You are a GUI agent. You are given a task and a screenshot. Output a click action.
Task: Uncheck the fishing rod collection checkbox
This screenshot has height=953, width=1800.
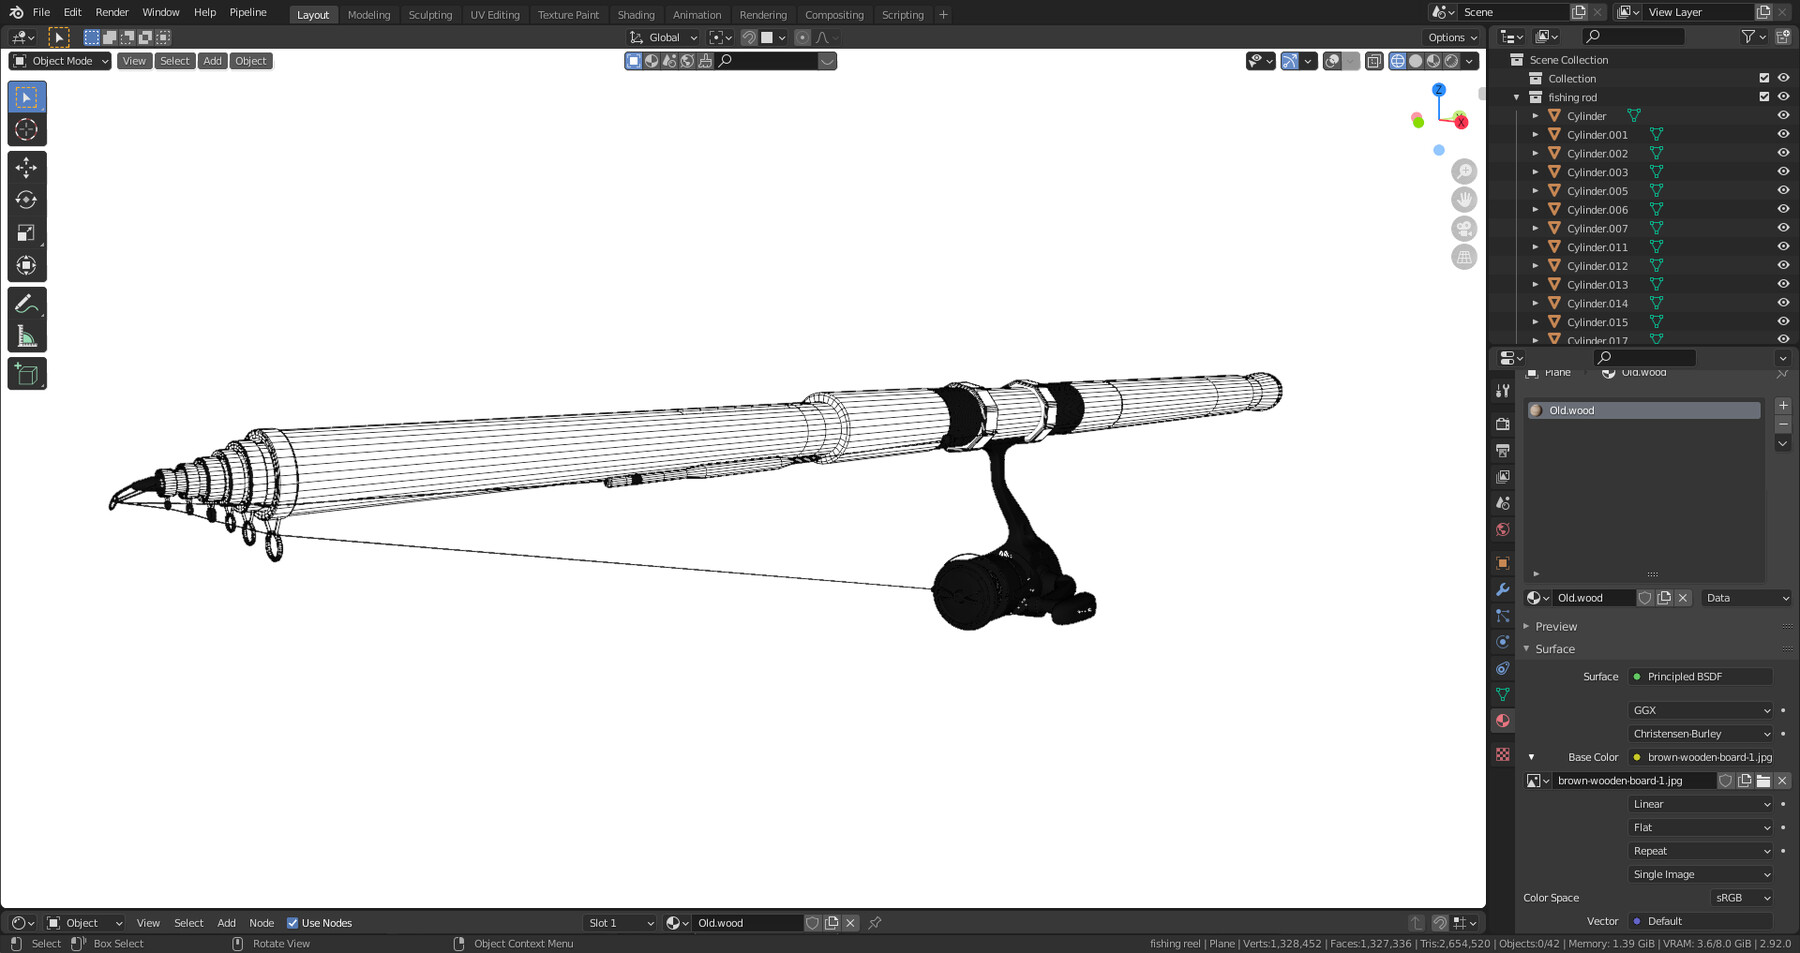click(1765, 96)
